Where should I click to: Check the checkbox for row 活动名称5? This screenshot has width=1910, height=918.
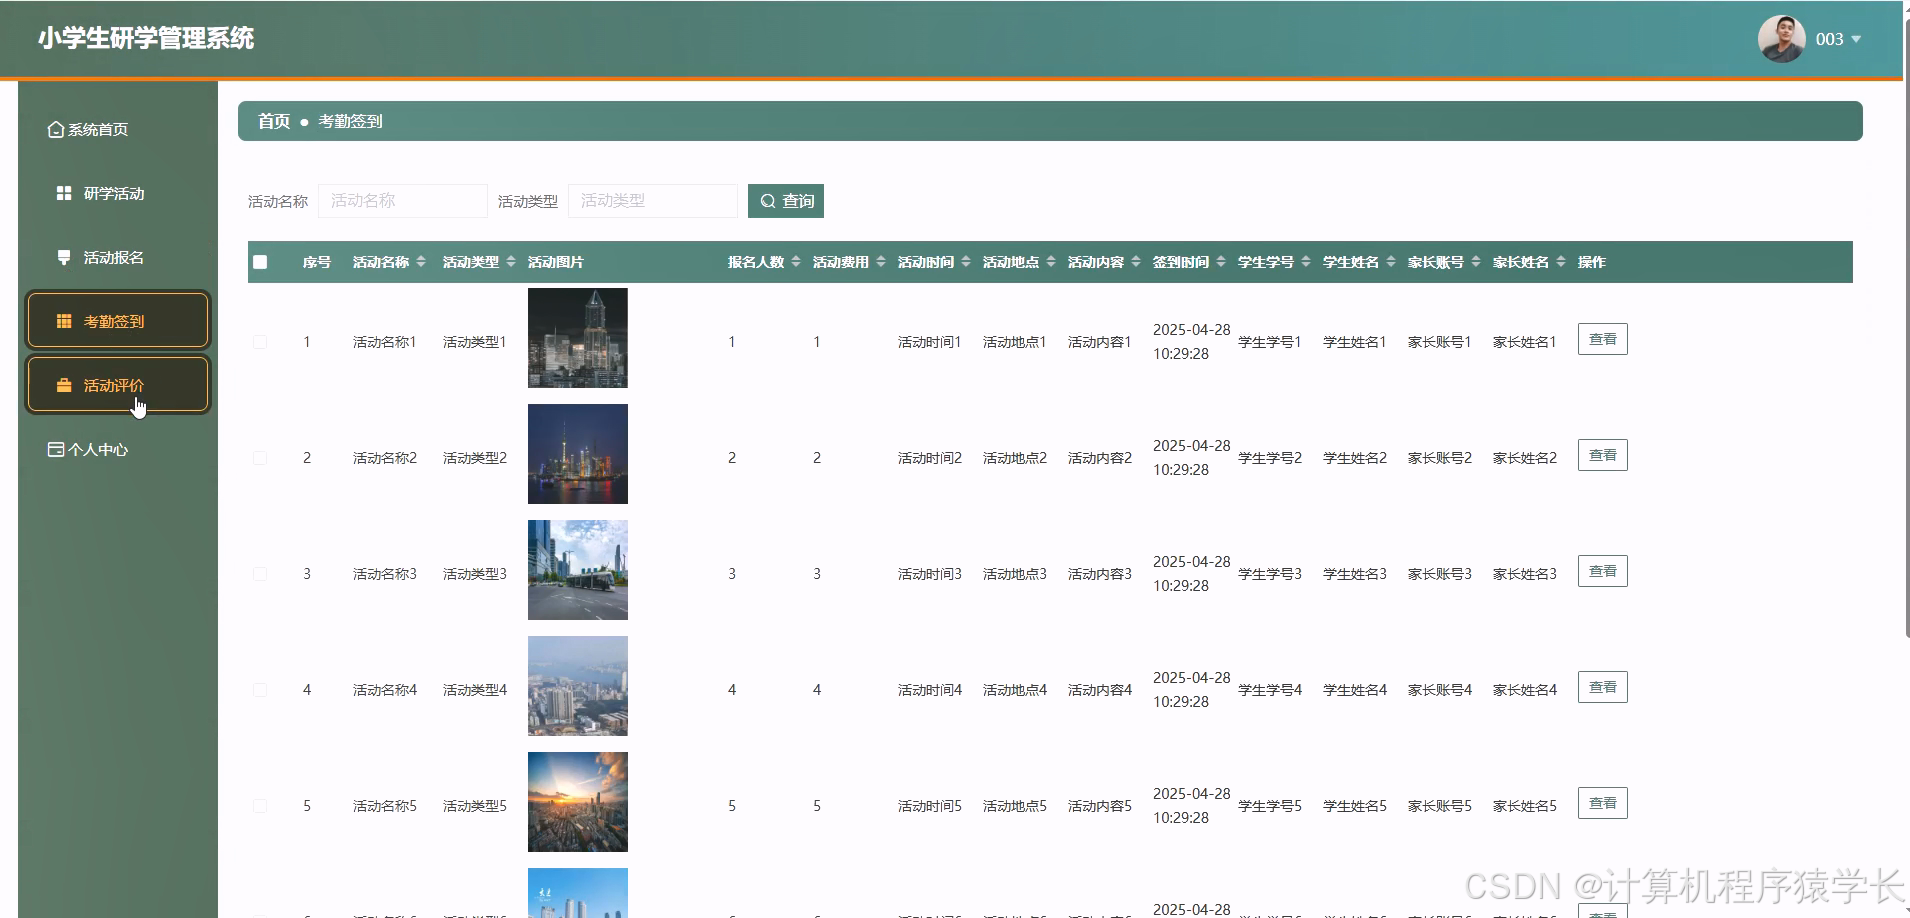tap(260, 806)
